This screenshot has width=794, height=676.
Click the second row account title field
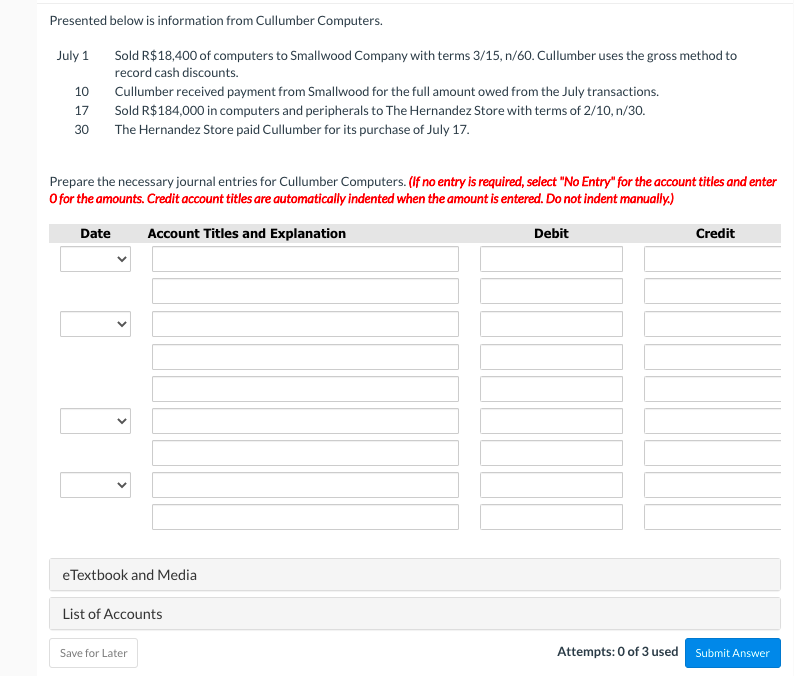[x=305, y=291]
